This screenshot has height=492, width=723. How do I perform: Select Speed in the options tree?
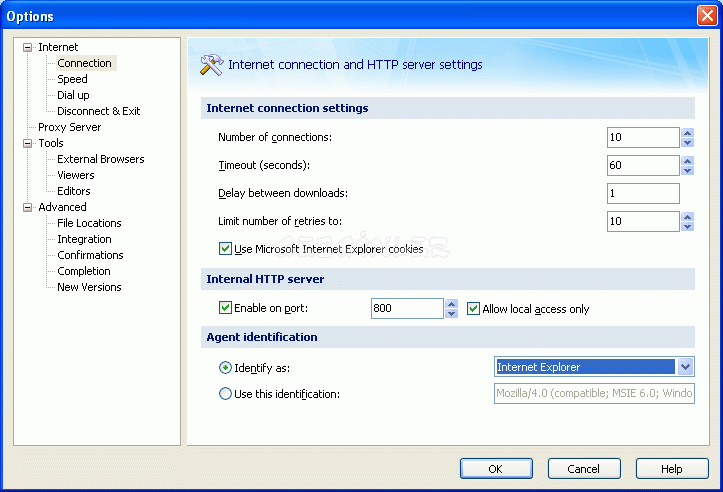pyautogui.click(x=72, y=79)
